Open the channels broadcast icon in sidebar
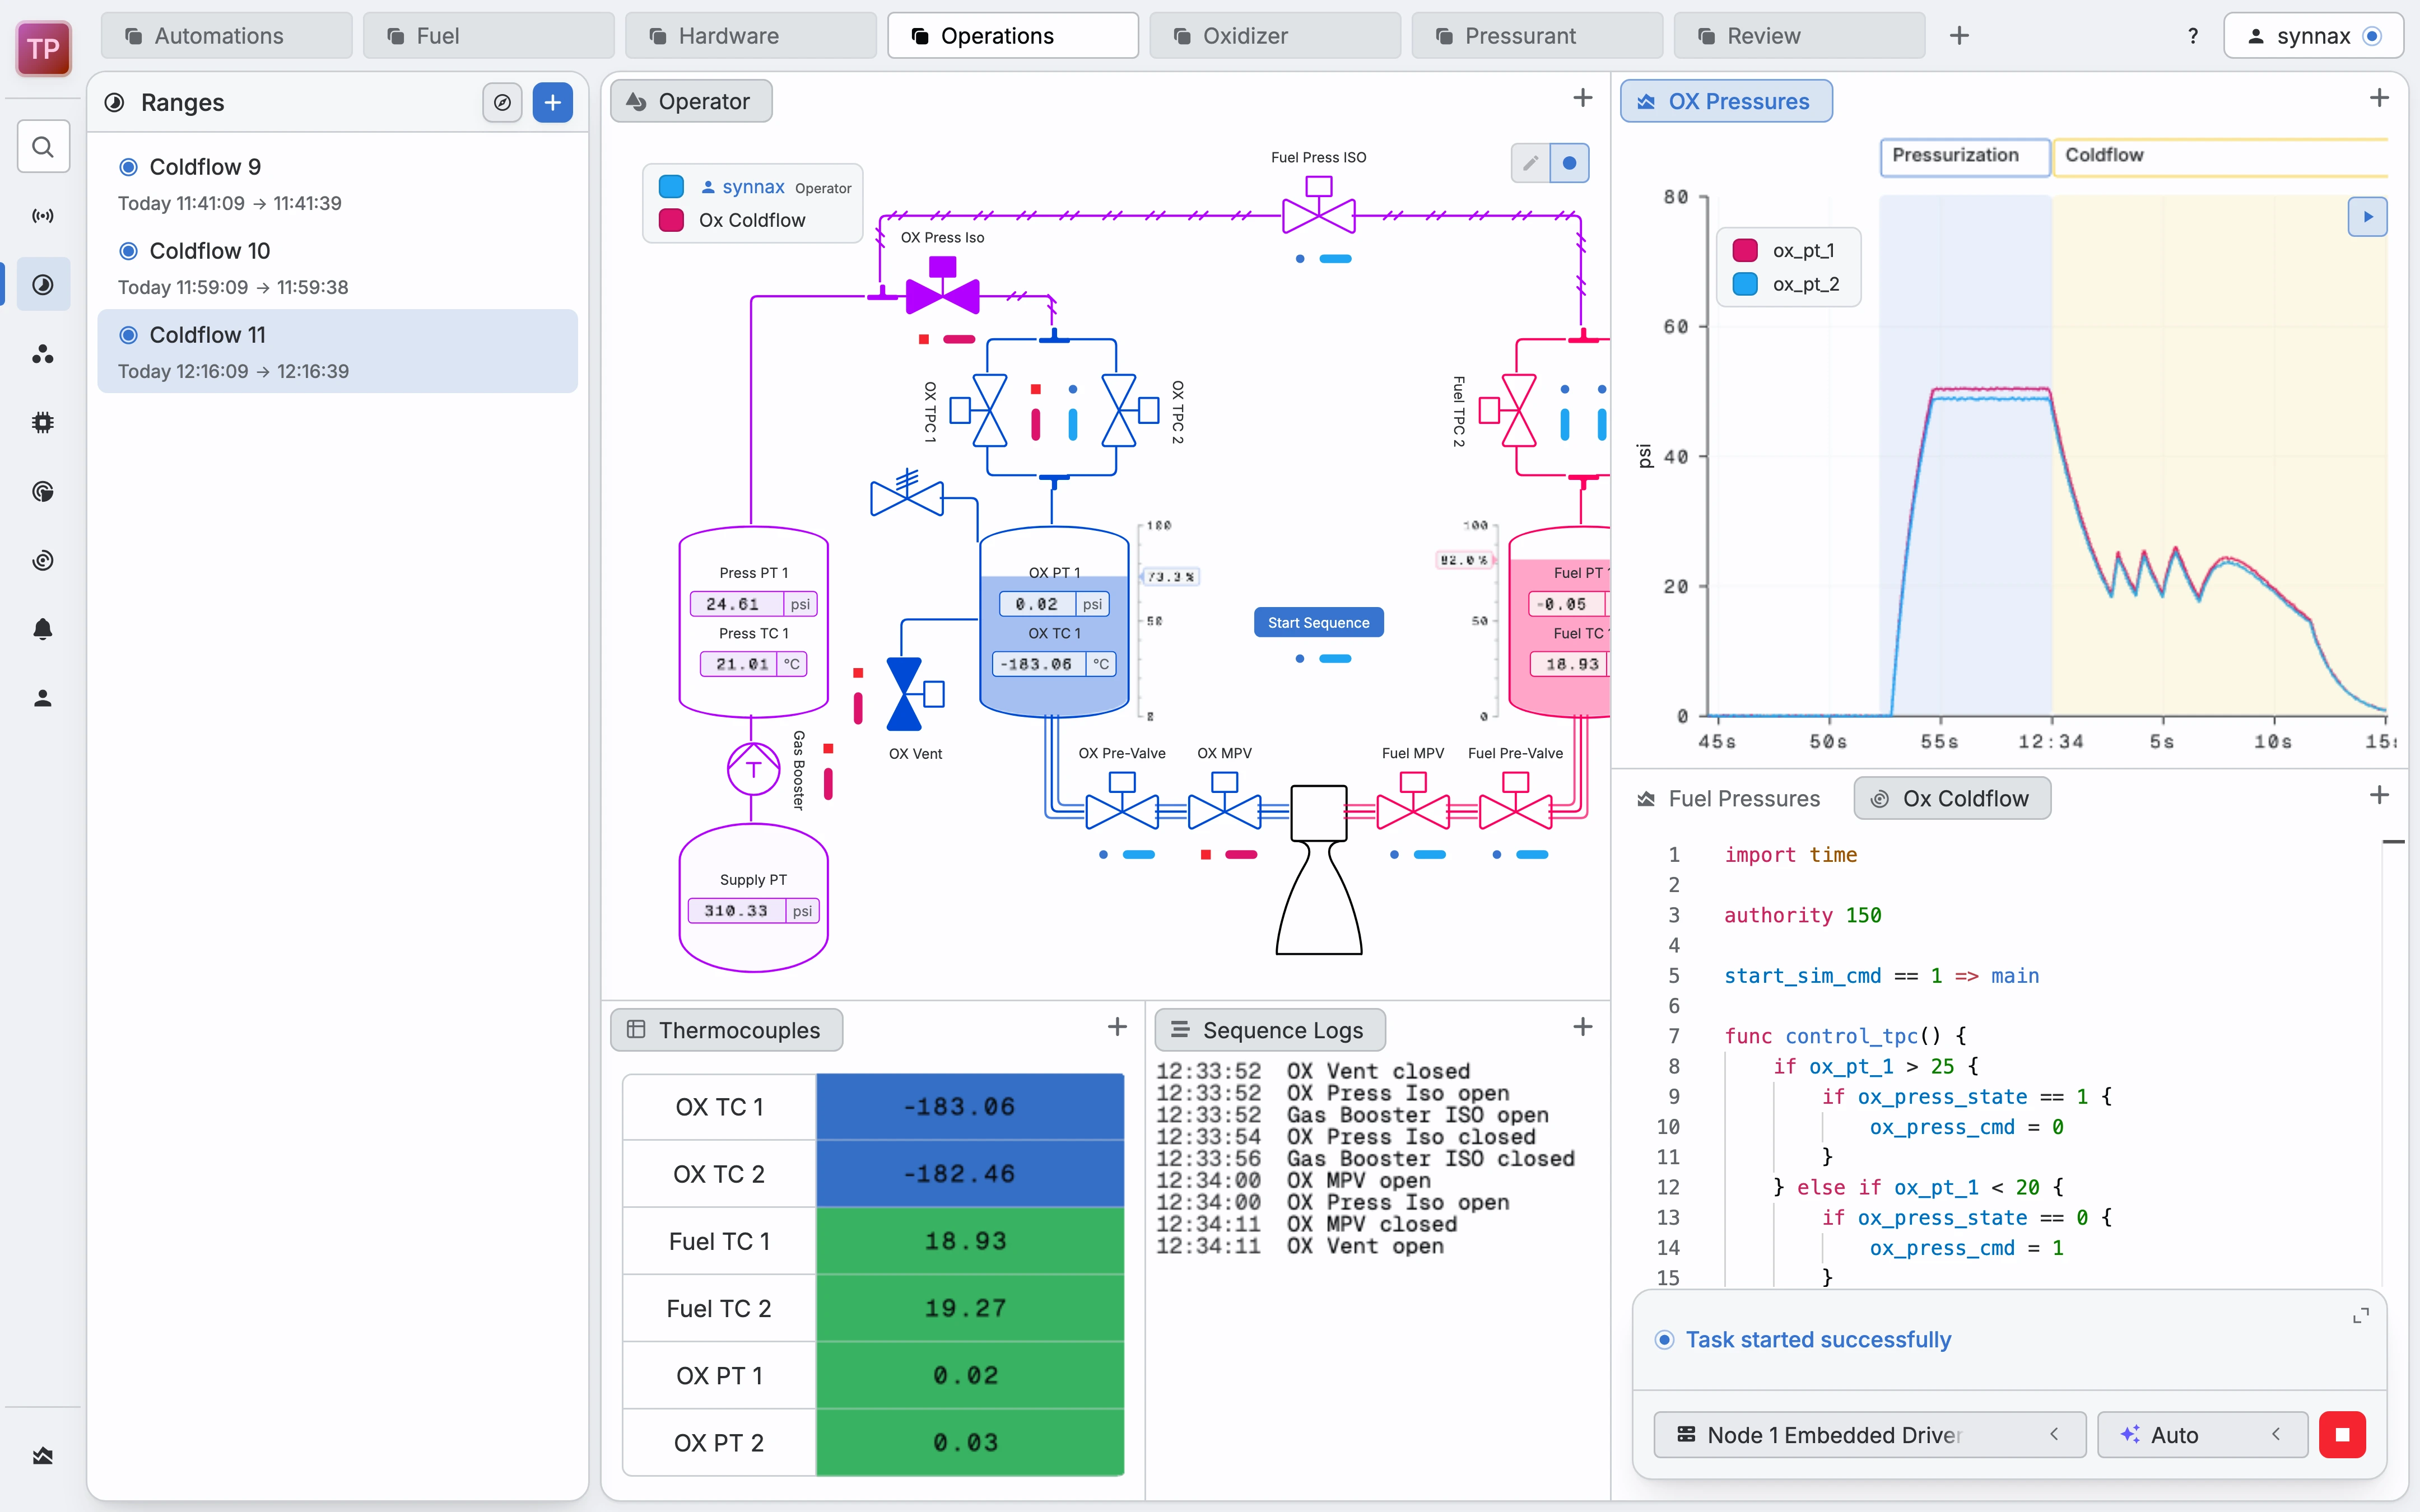Screen dimensions: 2420x1512 (x=42, y=216)
